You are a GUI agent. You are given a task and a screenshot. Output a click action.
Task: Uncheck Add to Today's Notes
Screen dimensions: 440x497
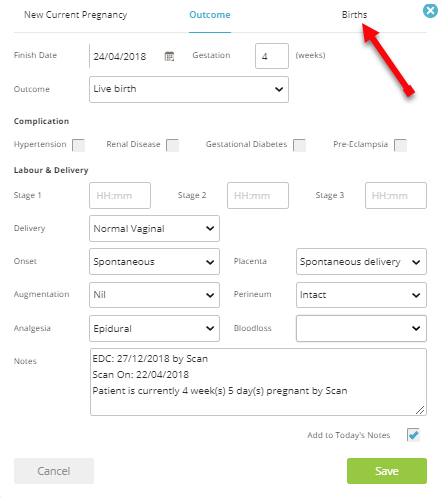click(413, 435)
